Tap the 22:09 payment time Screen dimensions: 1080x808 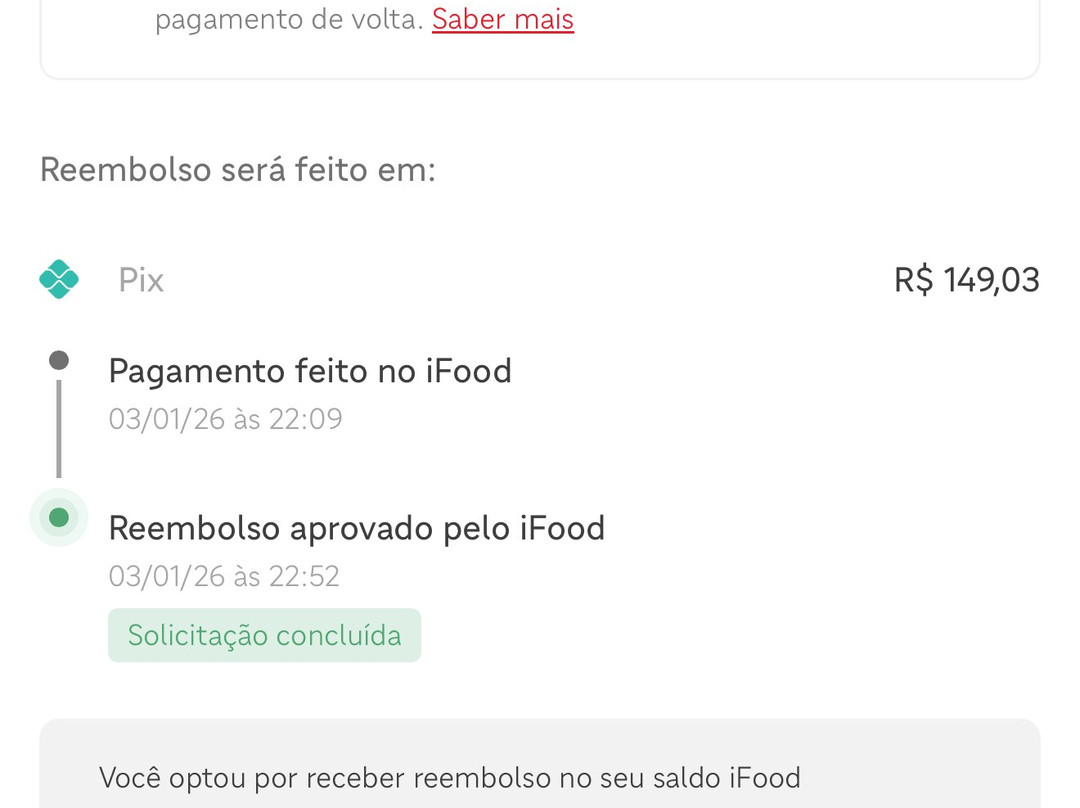coord(306,418)
